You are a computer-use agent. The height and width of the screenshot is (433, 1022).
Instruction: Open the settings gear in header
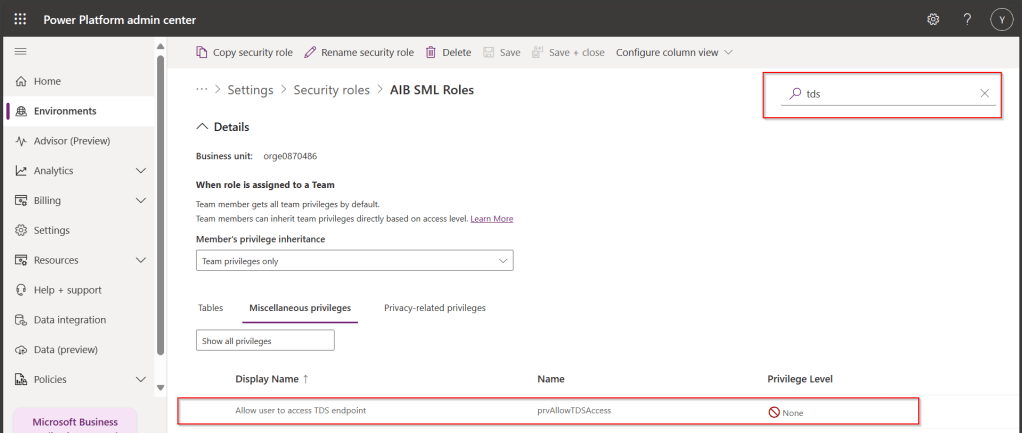(933, 19)
